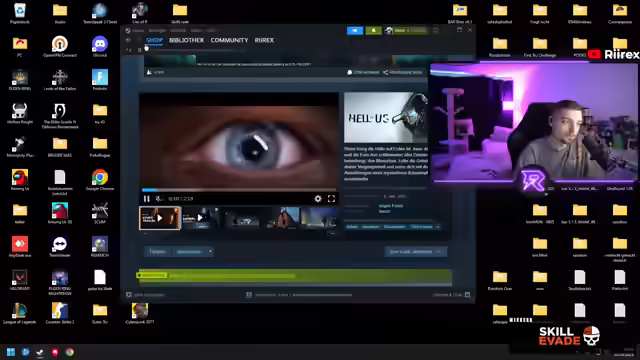Open video player settings gear
The width and height of the screenshot is (640, 360).
pyautogui.click(x=318, y=199)
